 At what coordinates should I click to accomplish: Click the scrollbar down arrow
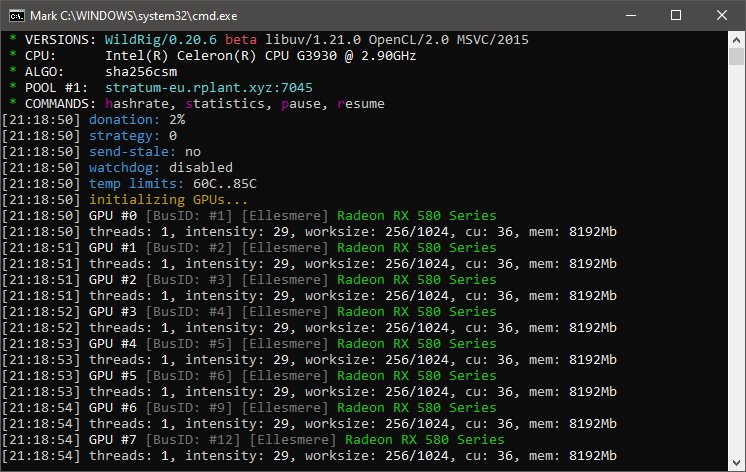[736, 462]
